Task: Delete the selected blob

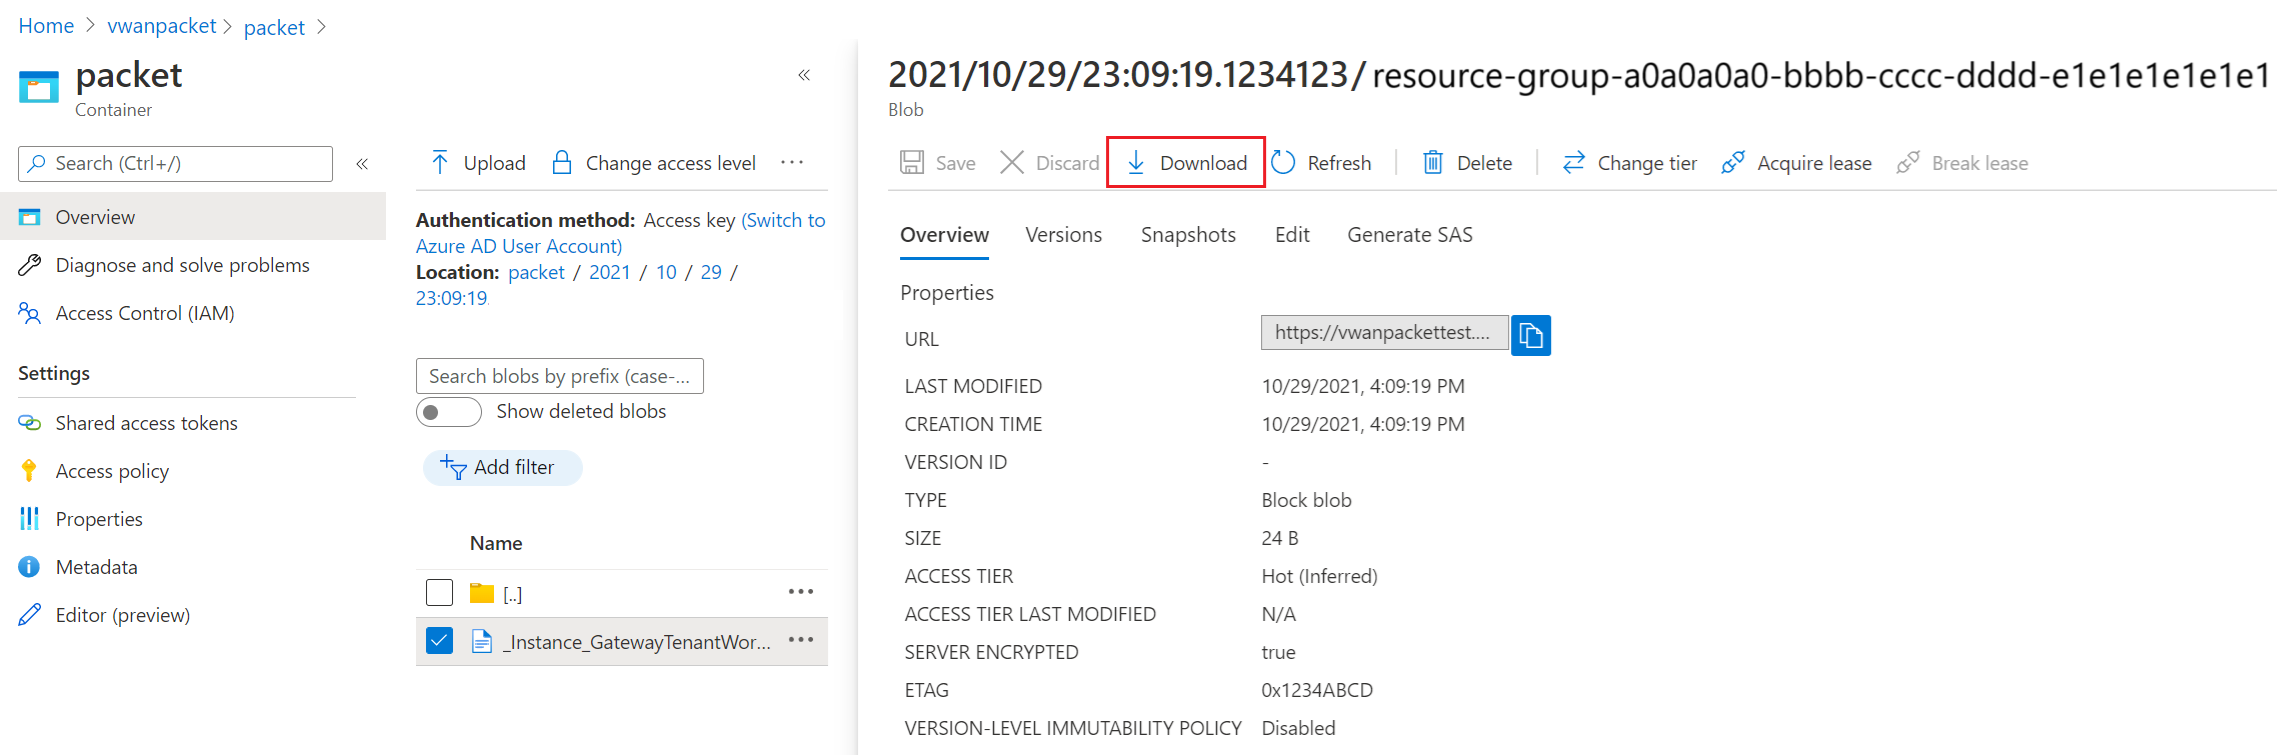Action: click(1467, 163)
